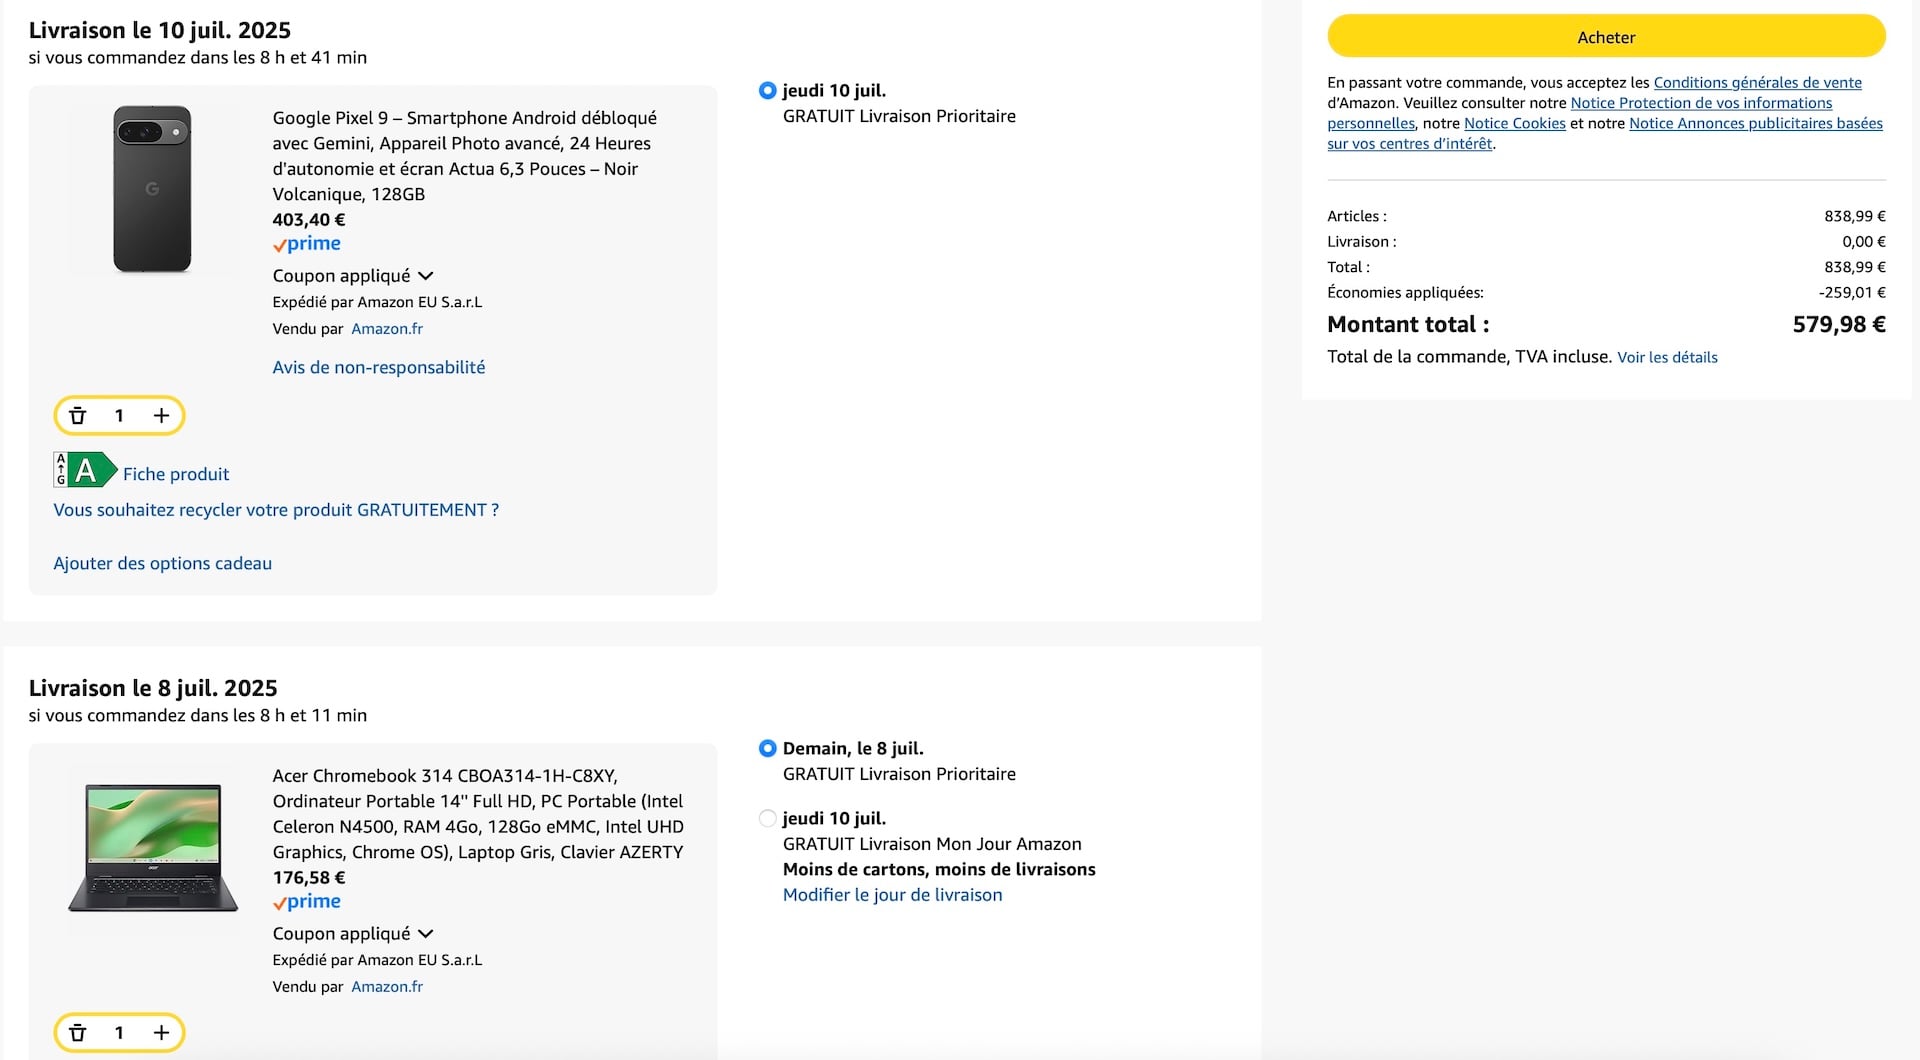Image resolution: width=1920 pixels, height=1060 pixels.
Task: Increase Pixel 9 quantity with plus icon
Action: click(161, 416)
